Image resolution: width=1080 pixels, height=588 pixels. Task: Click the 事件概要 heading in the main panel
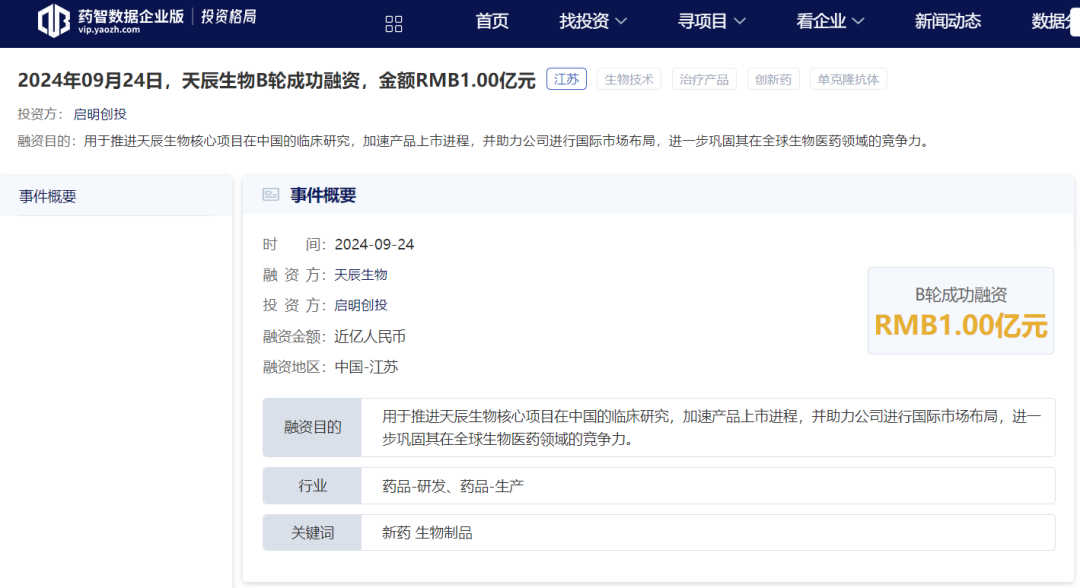click(x=323, y=196)
